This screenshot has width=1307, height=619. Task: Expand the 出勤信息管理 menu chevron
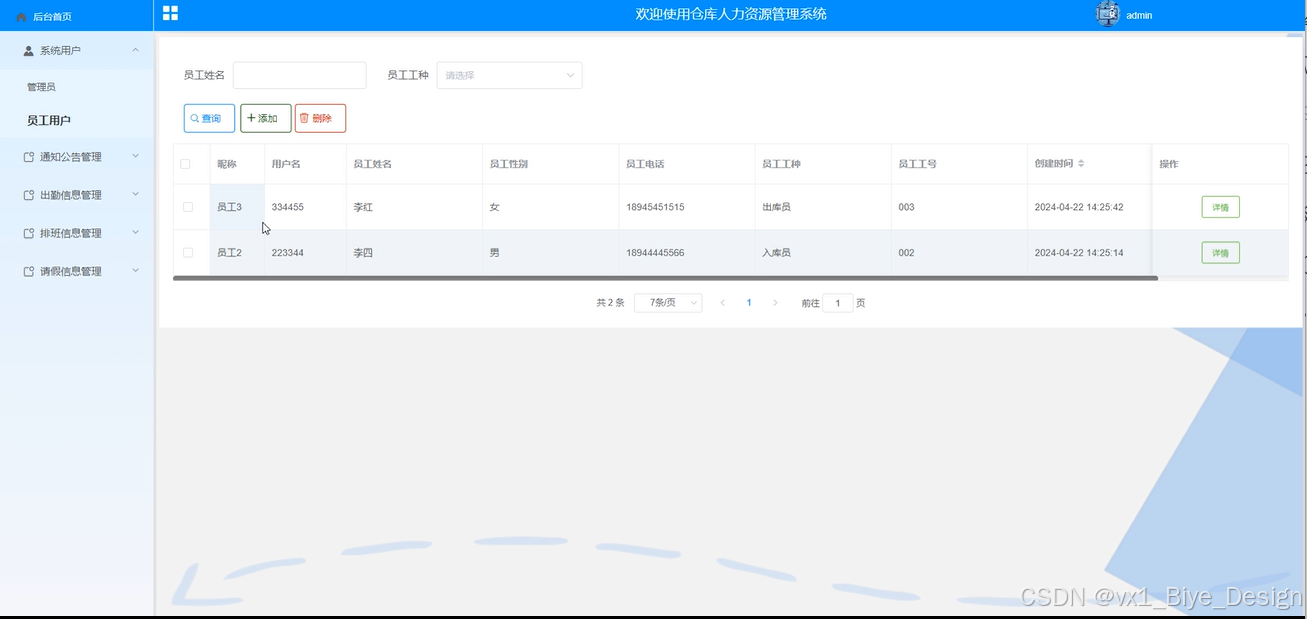pos(136,195)
